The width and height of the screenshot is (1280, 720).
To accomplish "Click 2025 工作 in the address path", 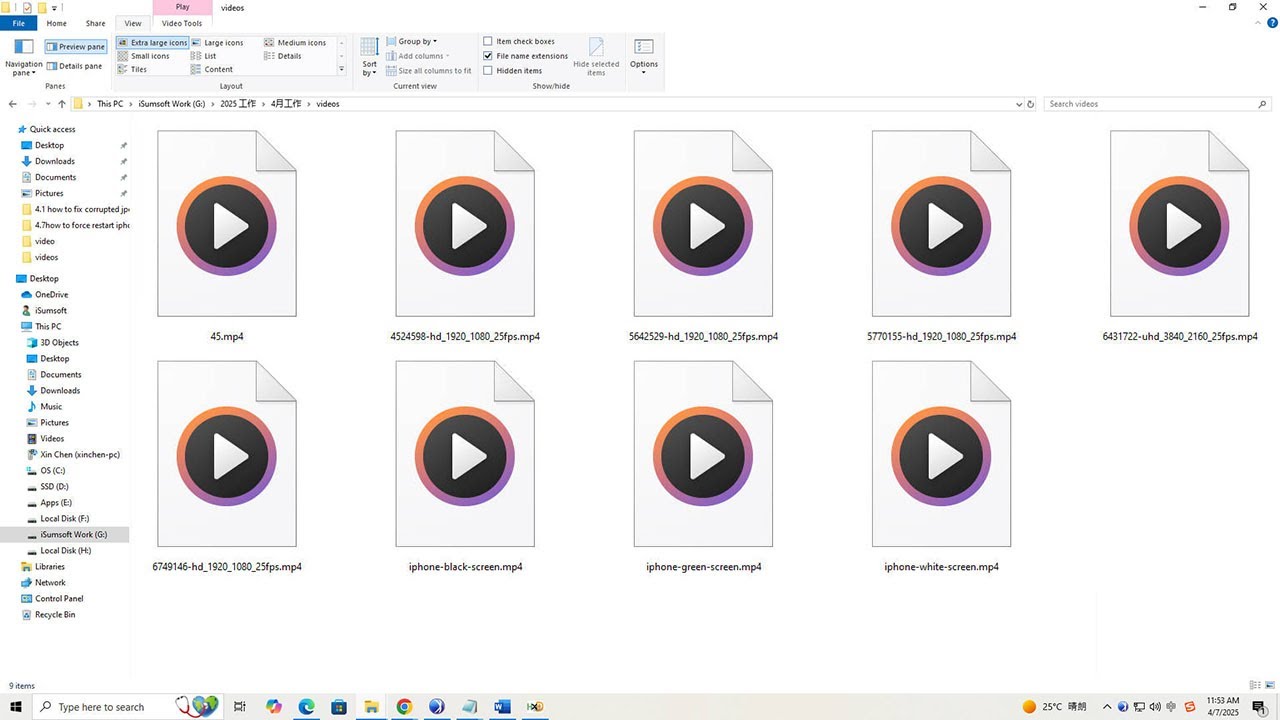I will pyautogui.click(x=238, y=104).
